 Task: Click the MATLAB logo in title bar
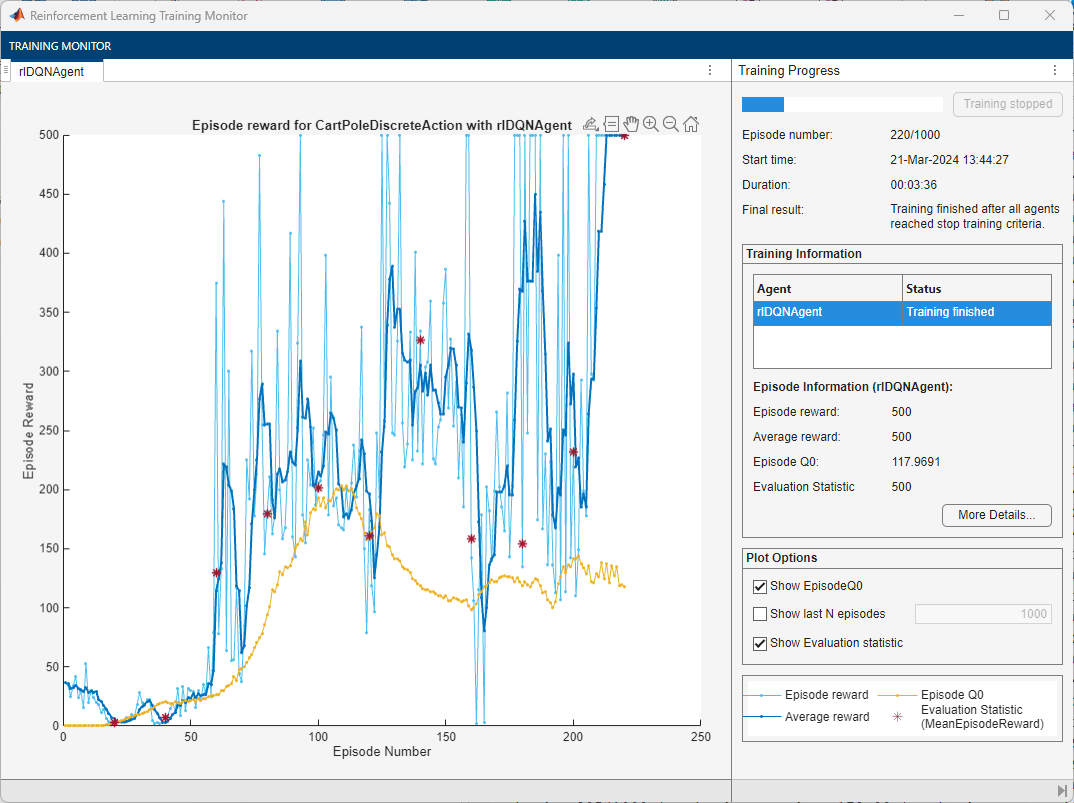pyautogui.click(x=17, y=16)
